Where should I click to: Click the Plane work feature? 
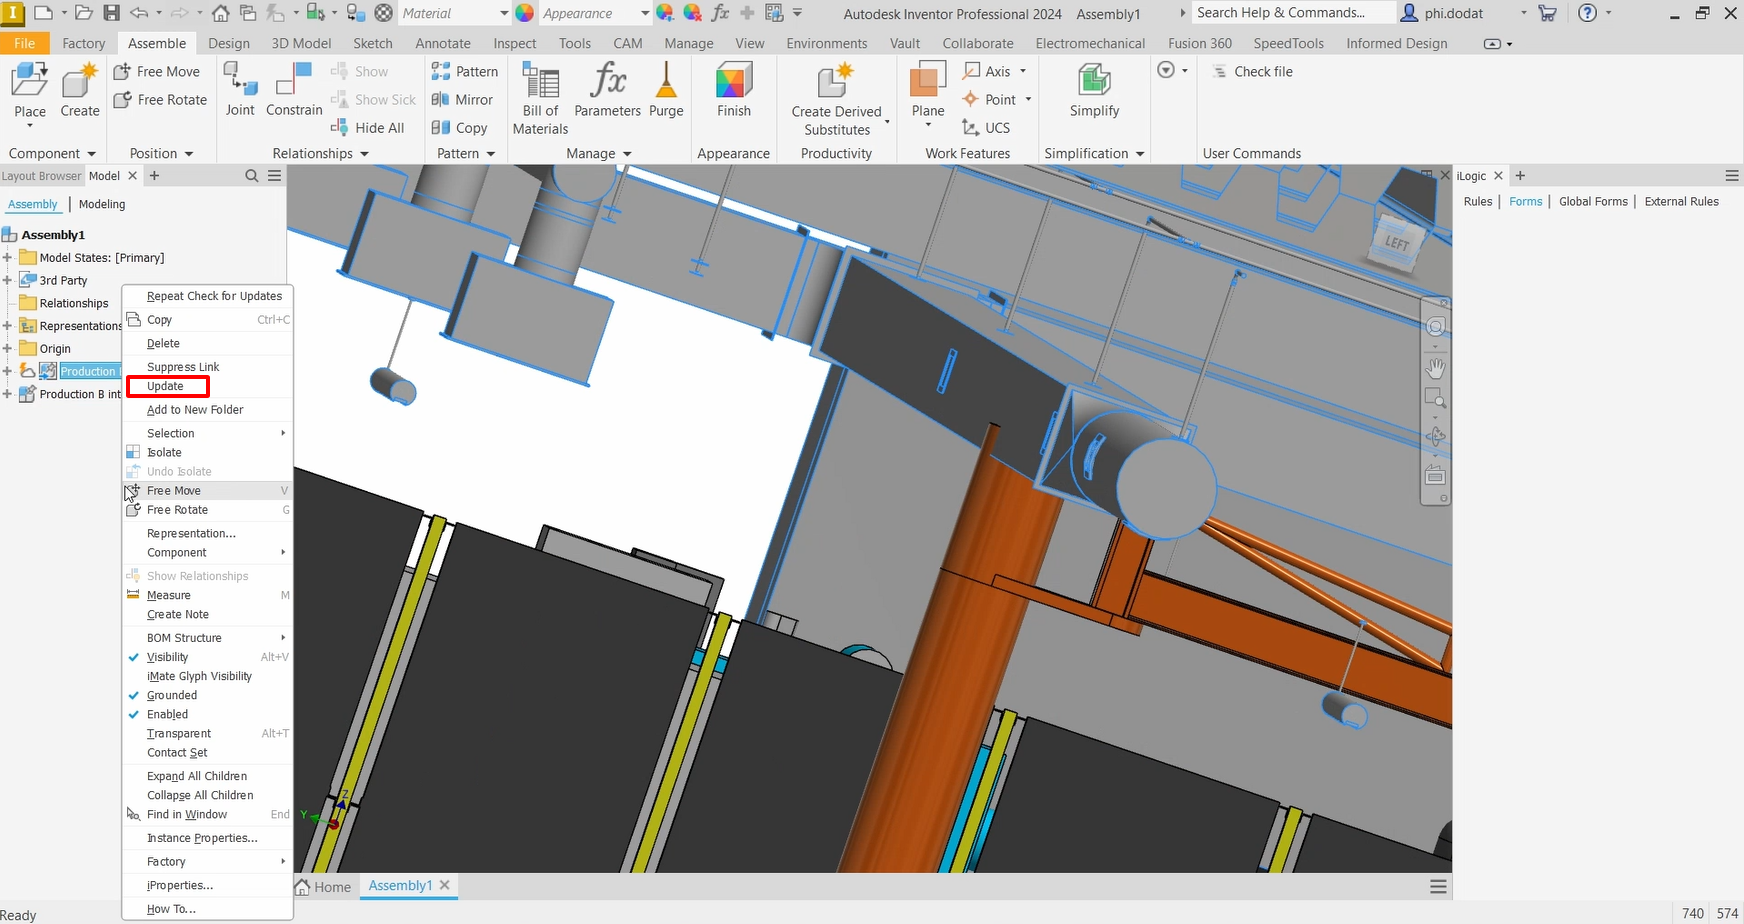click(928, 90)
